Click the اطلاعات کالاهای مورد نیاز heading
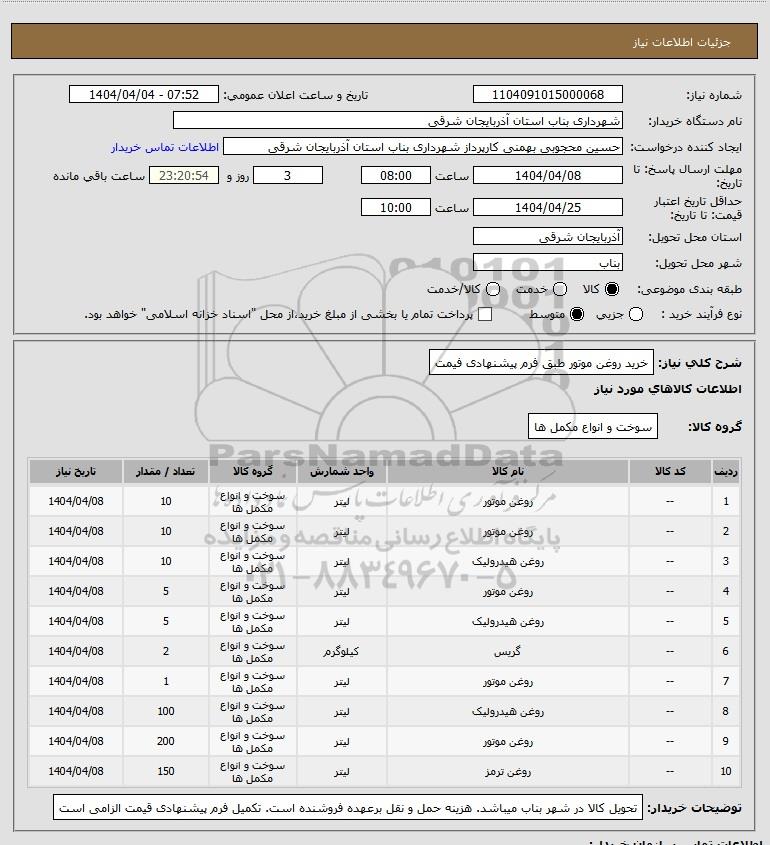The image size is (770, 845). point(667,389)
